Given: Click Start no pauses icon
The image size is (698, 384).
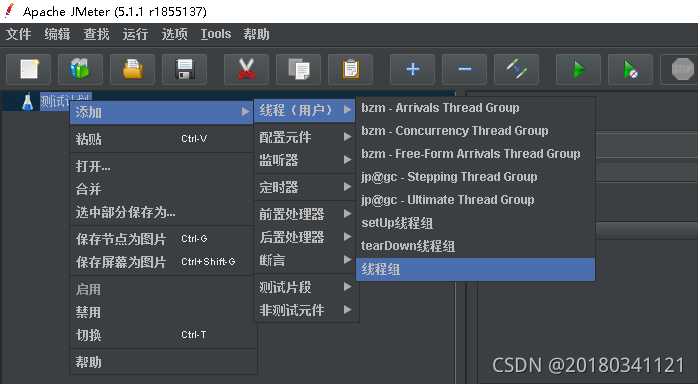Looking at the screenshot, I should [x=630, y=69].
